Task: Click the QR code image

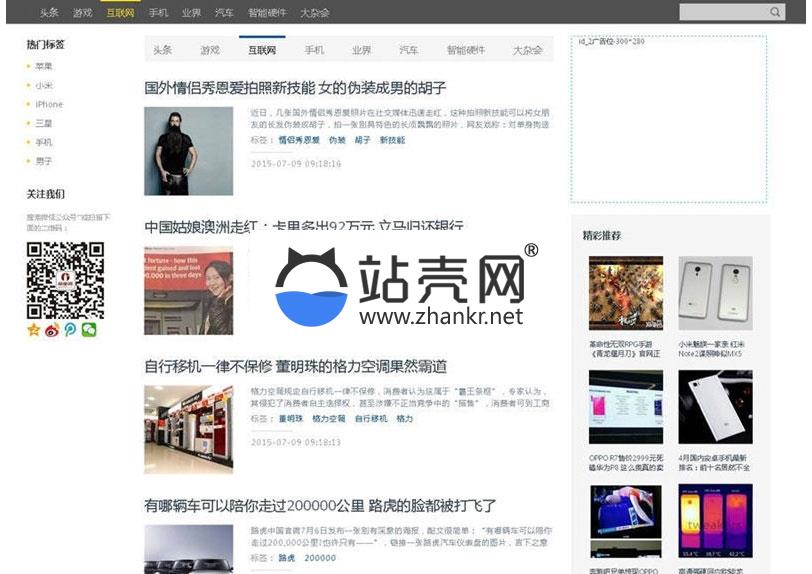Action: [x=65, y=280]
